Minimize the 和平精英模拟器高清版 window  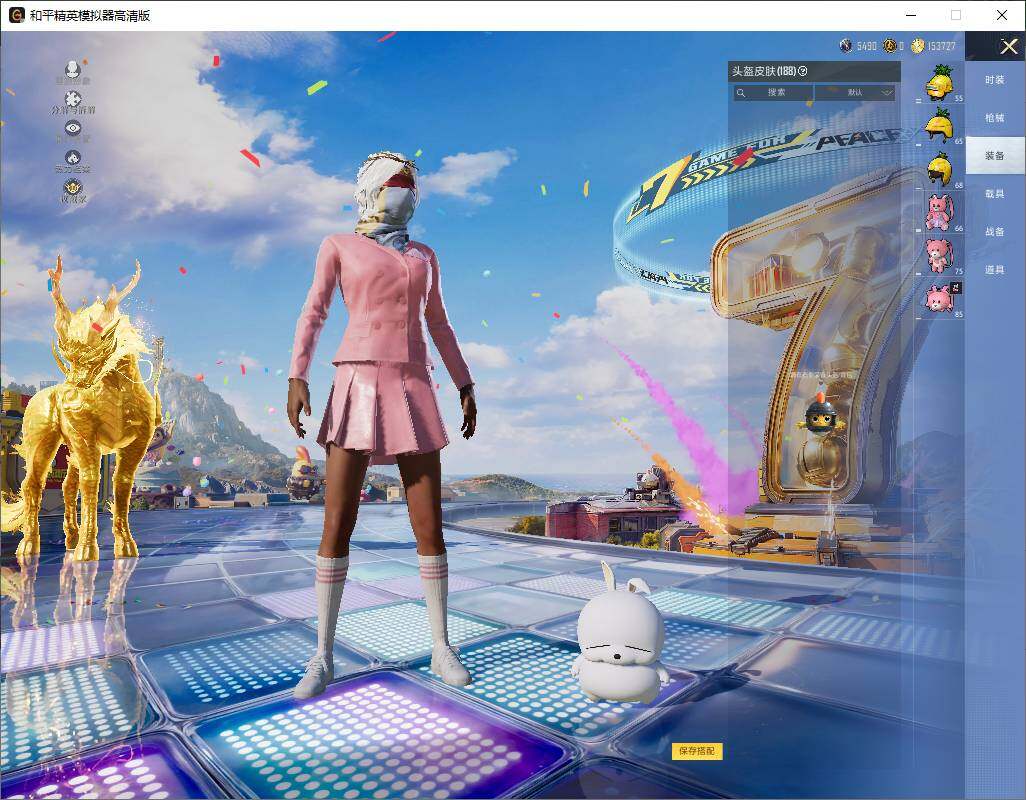click(x=911, y=15)
